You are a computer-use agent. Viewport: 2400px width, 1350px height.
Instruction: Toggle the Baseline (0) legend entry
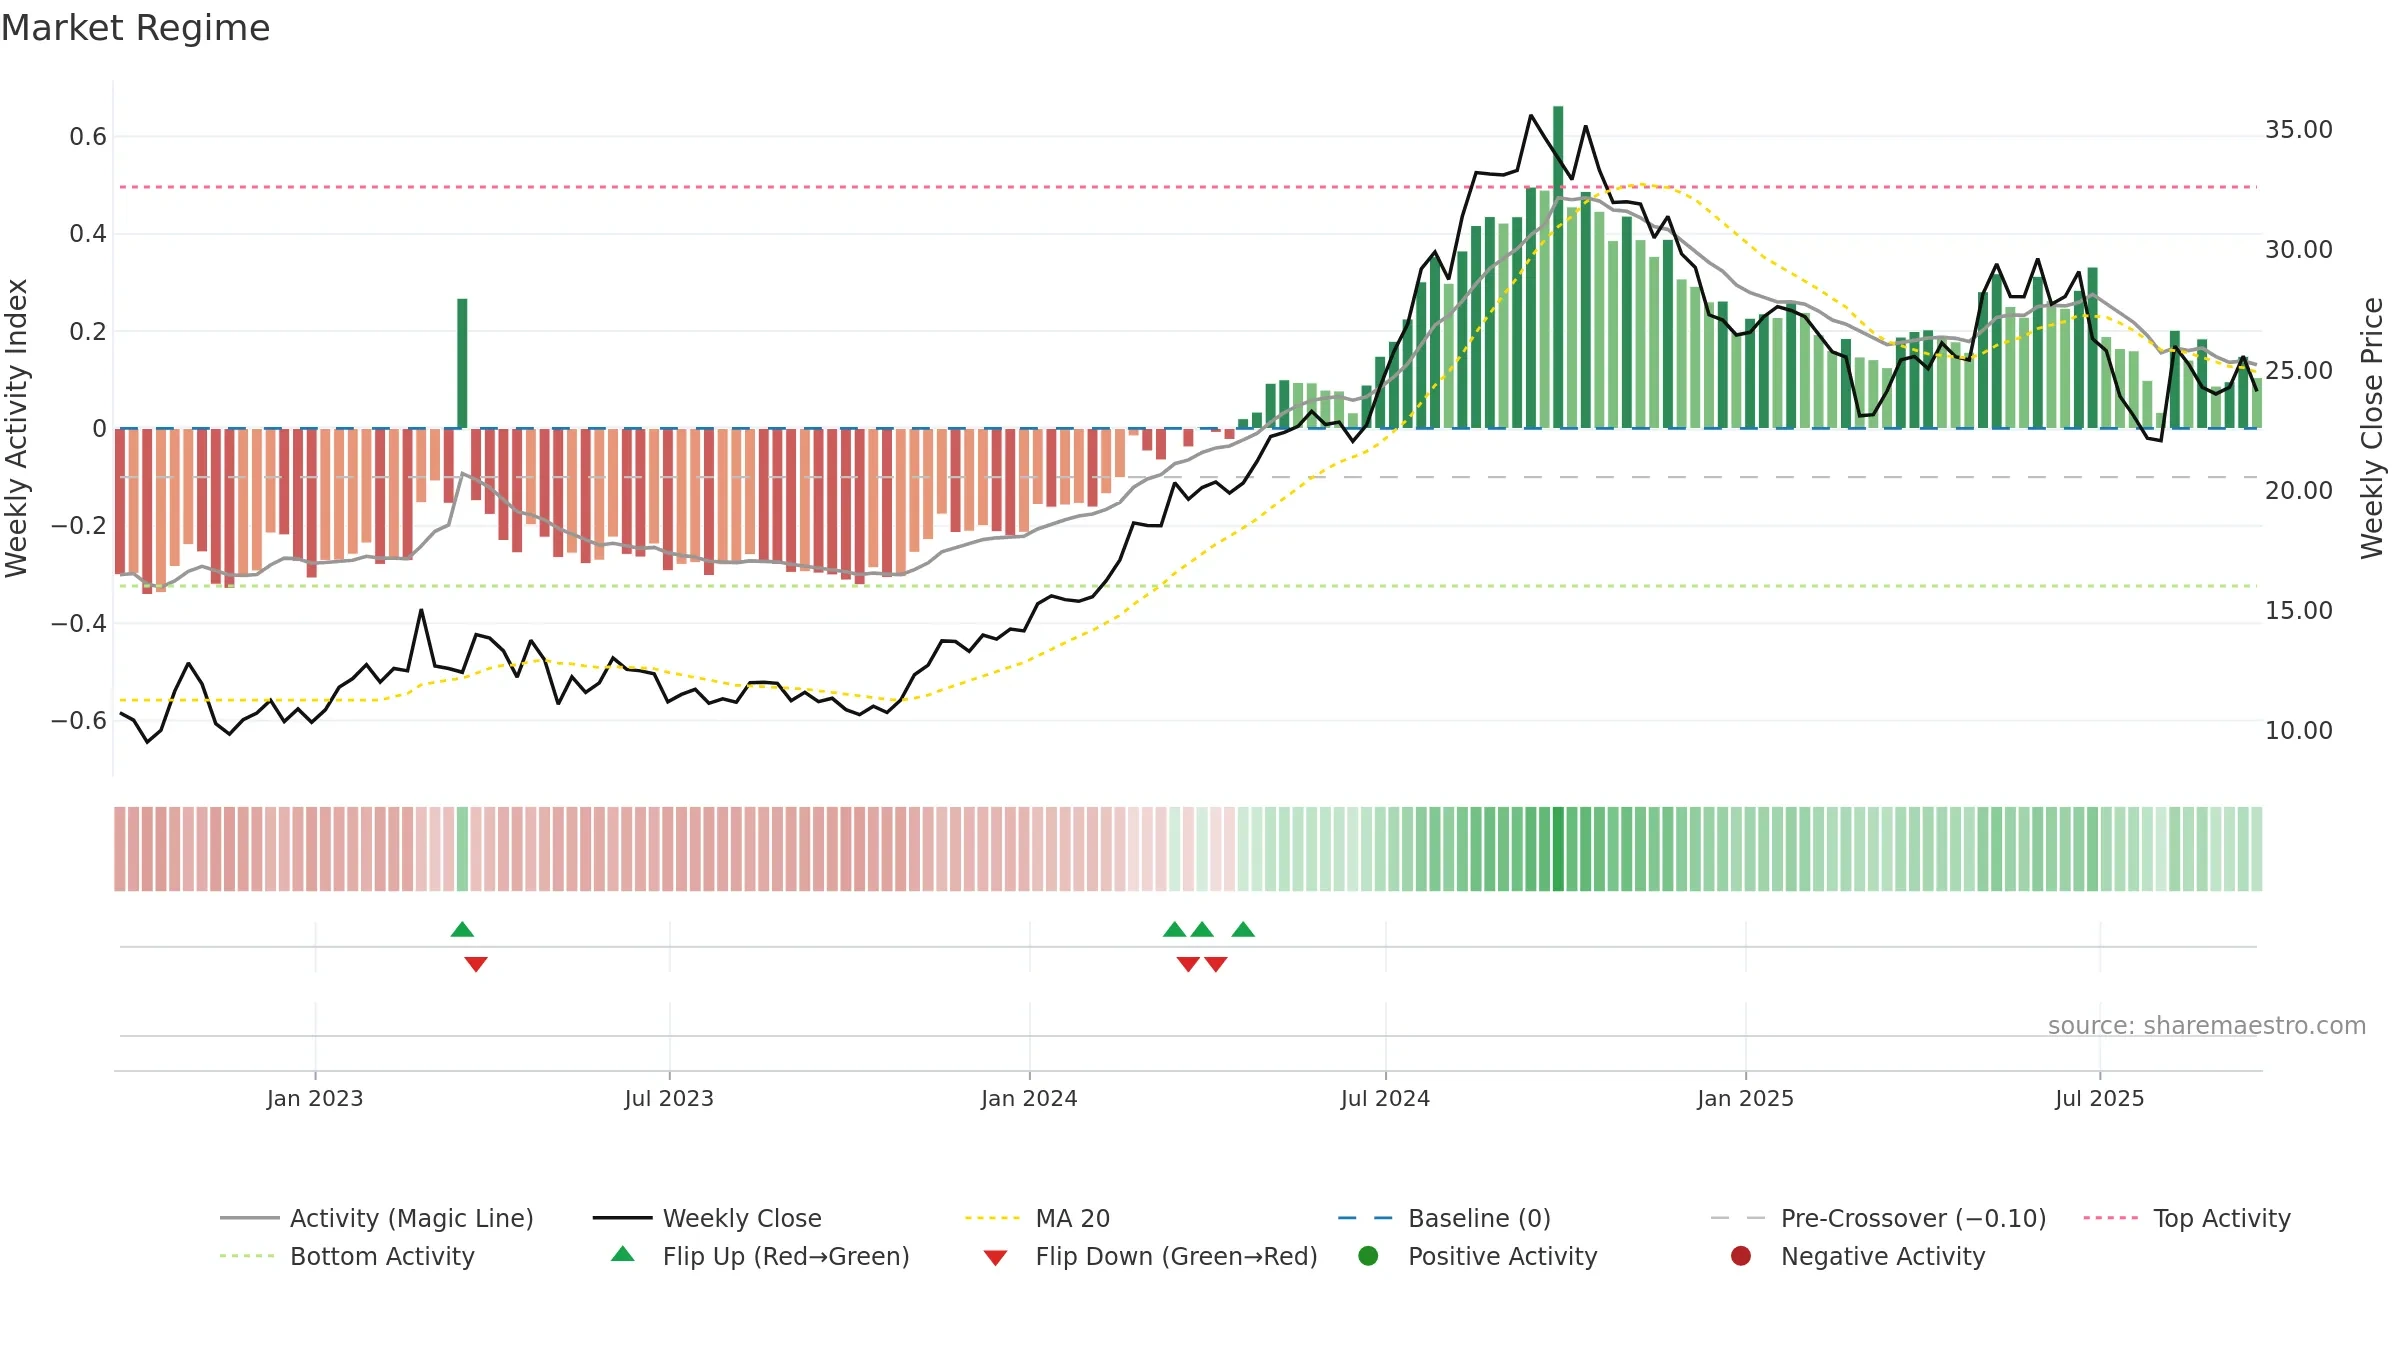(1444, 1218)
